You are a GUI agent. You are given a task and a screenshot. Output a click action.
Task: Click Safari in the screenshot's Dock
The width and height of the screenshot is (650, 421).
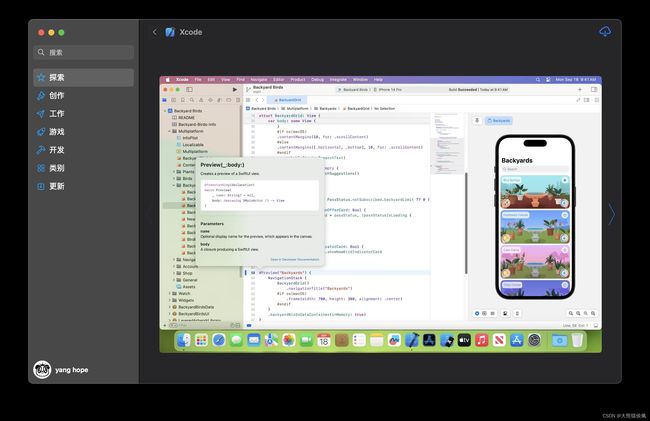click(x=219, y=341)
